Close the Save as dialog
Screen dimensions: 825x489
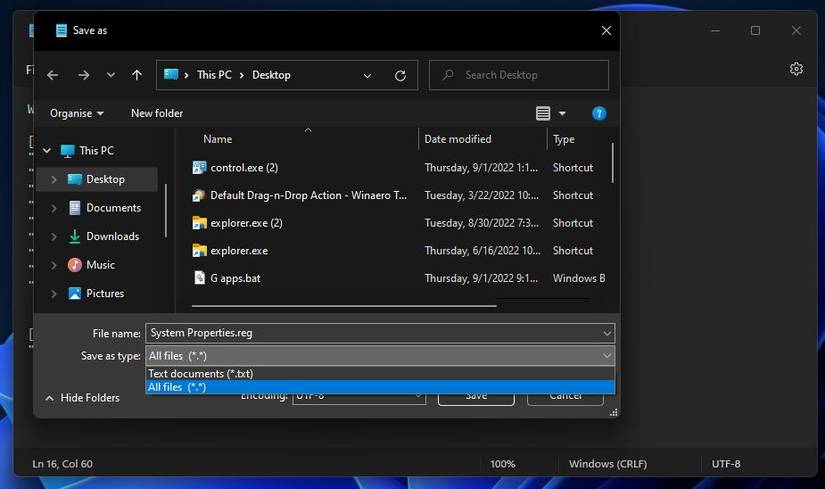606,31
